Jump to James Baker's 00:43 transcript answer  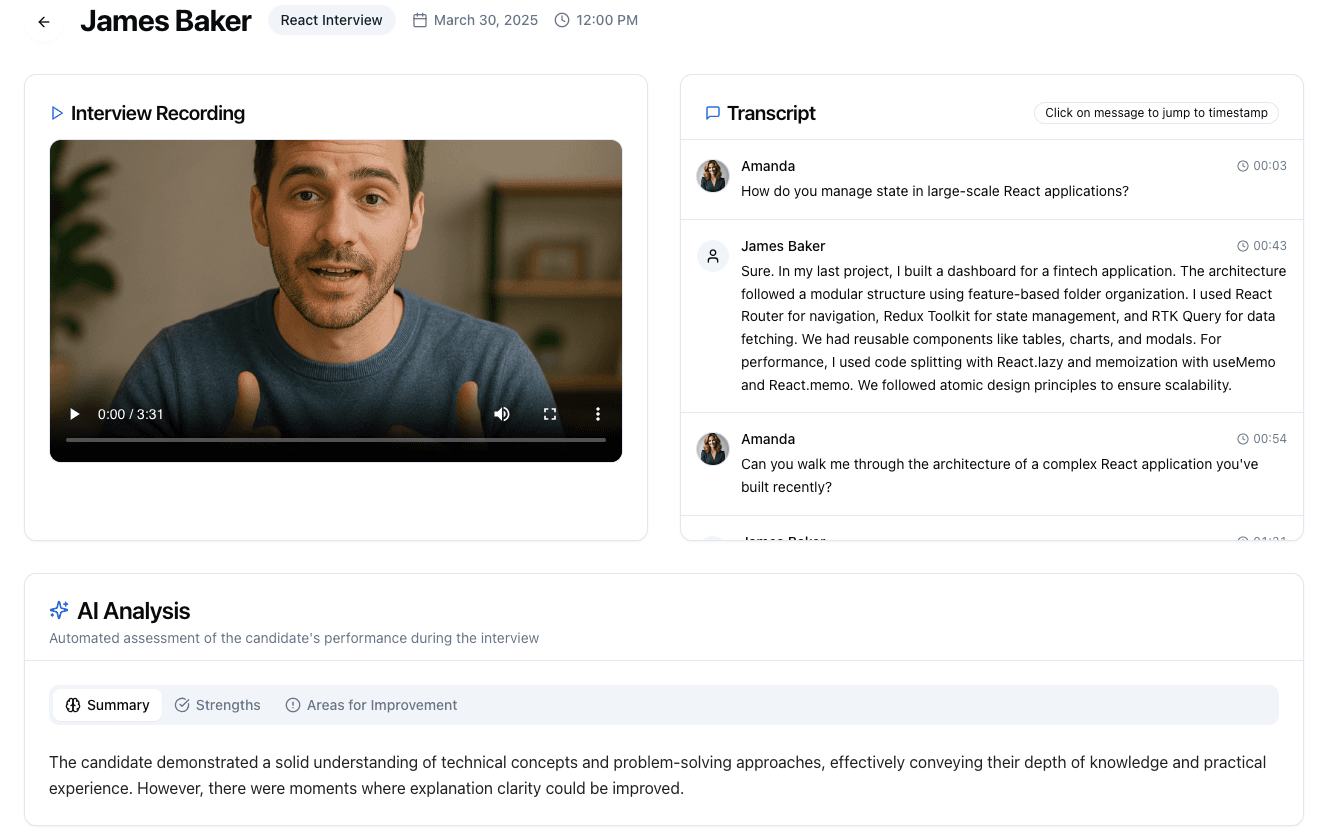1012,327
